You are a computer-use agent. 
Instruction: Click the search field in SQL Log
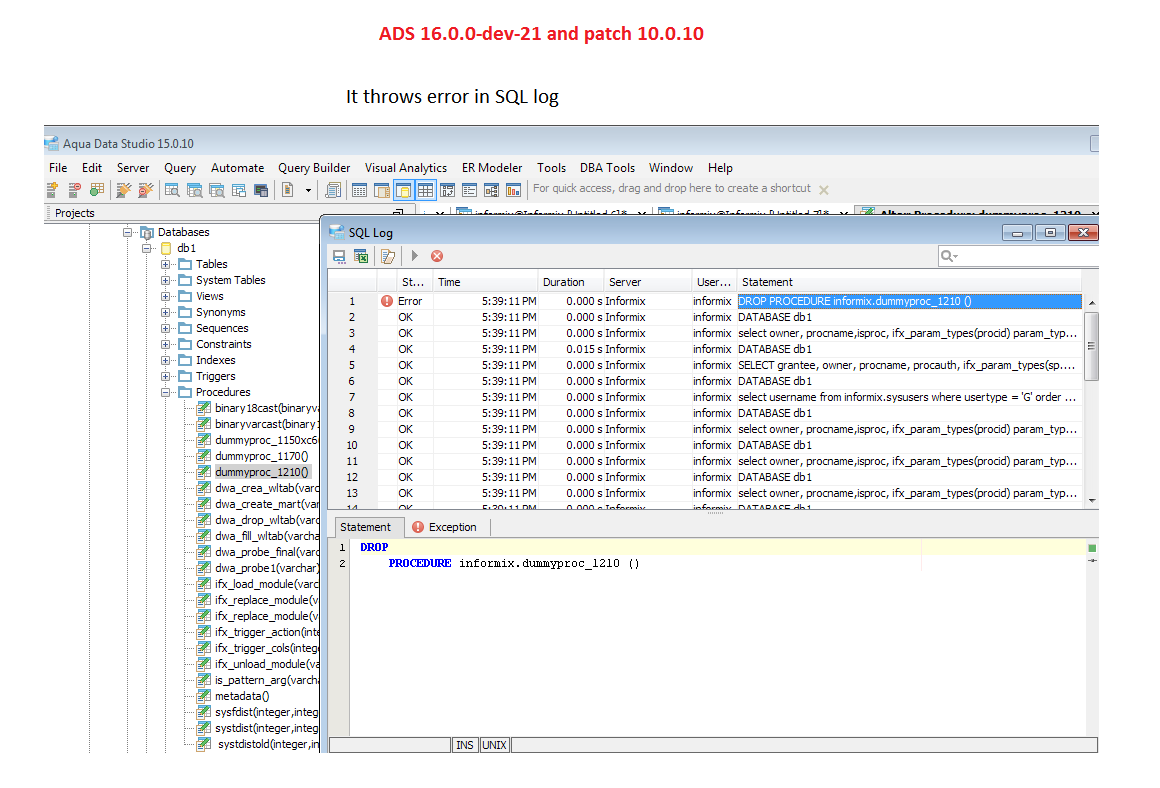[1018, 256]
